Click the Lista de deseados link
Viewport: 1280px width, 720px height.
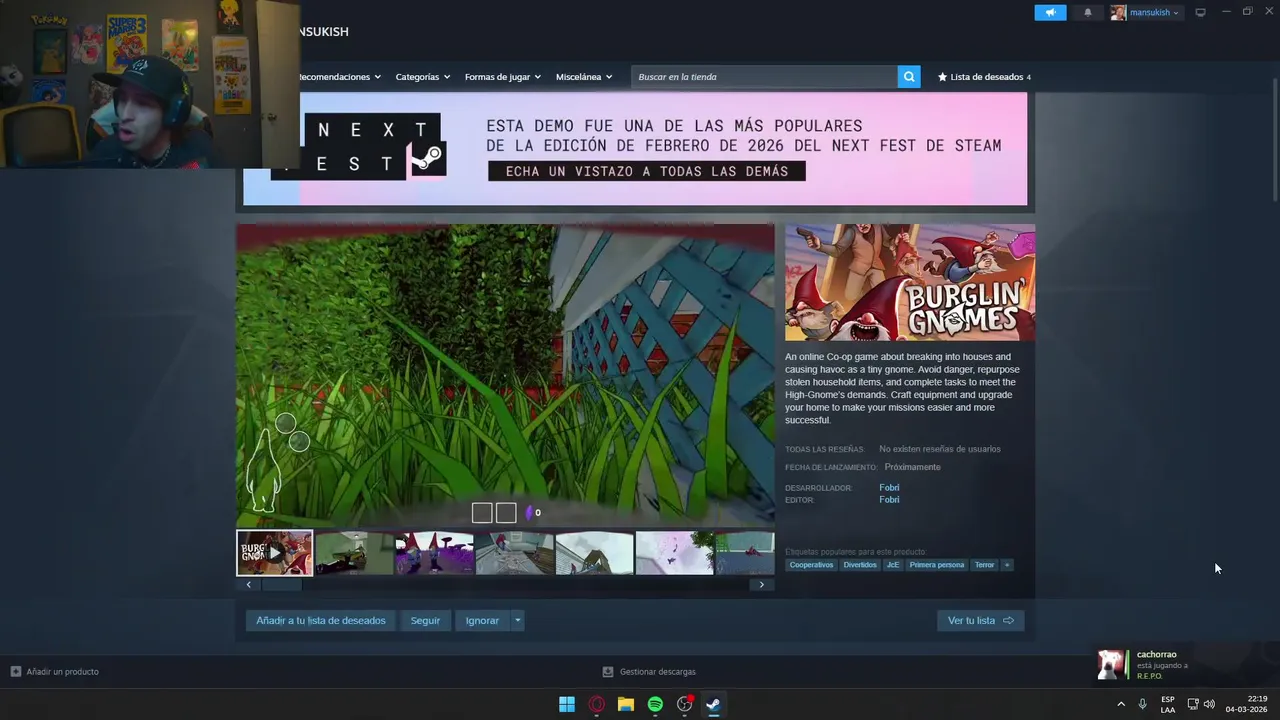(x=986, y=77)
